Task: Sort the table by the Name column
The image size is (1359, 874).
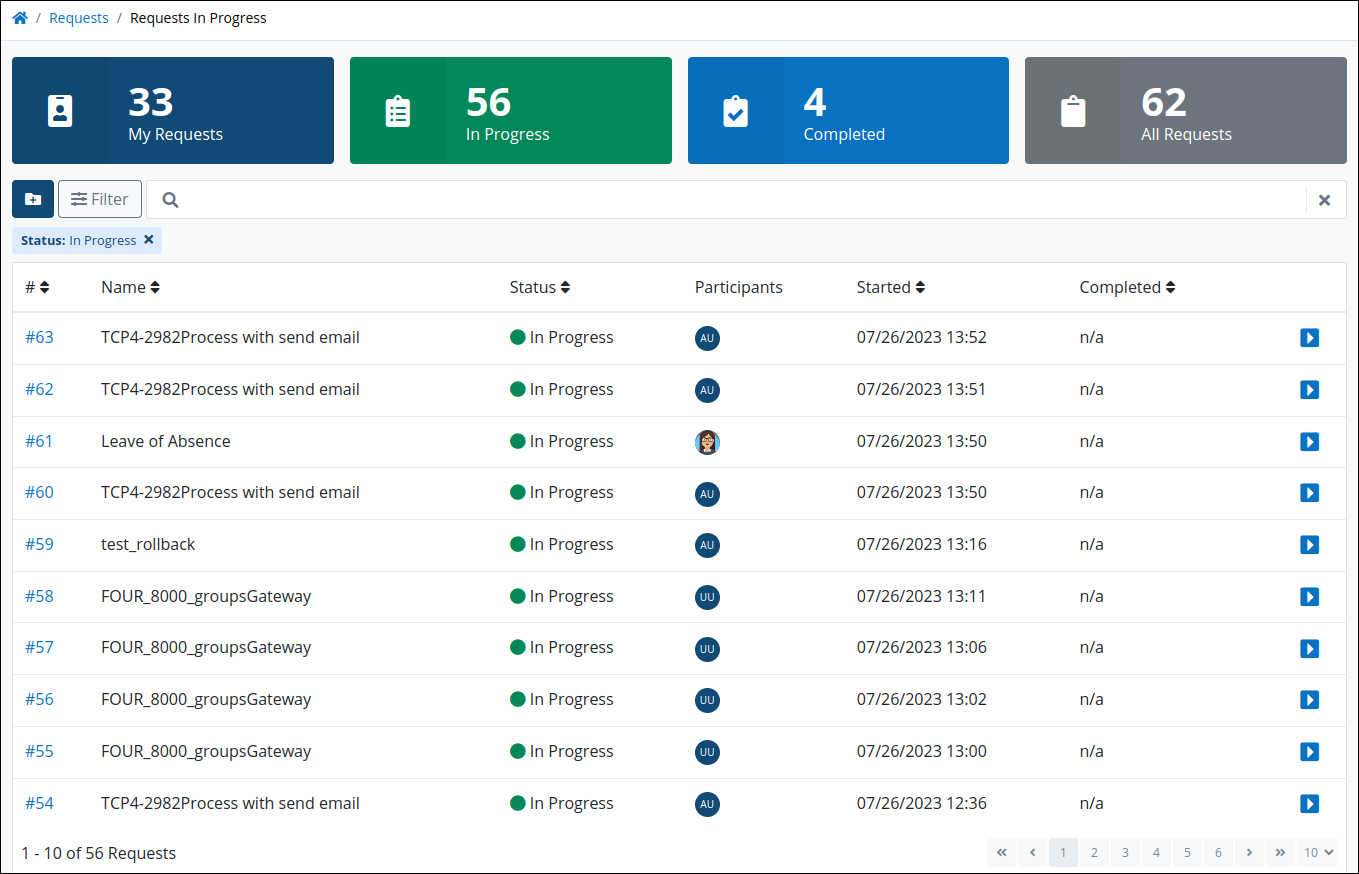Action: point(130,287)
